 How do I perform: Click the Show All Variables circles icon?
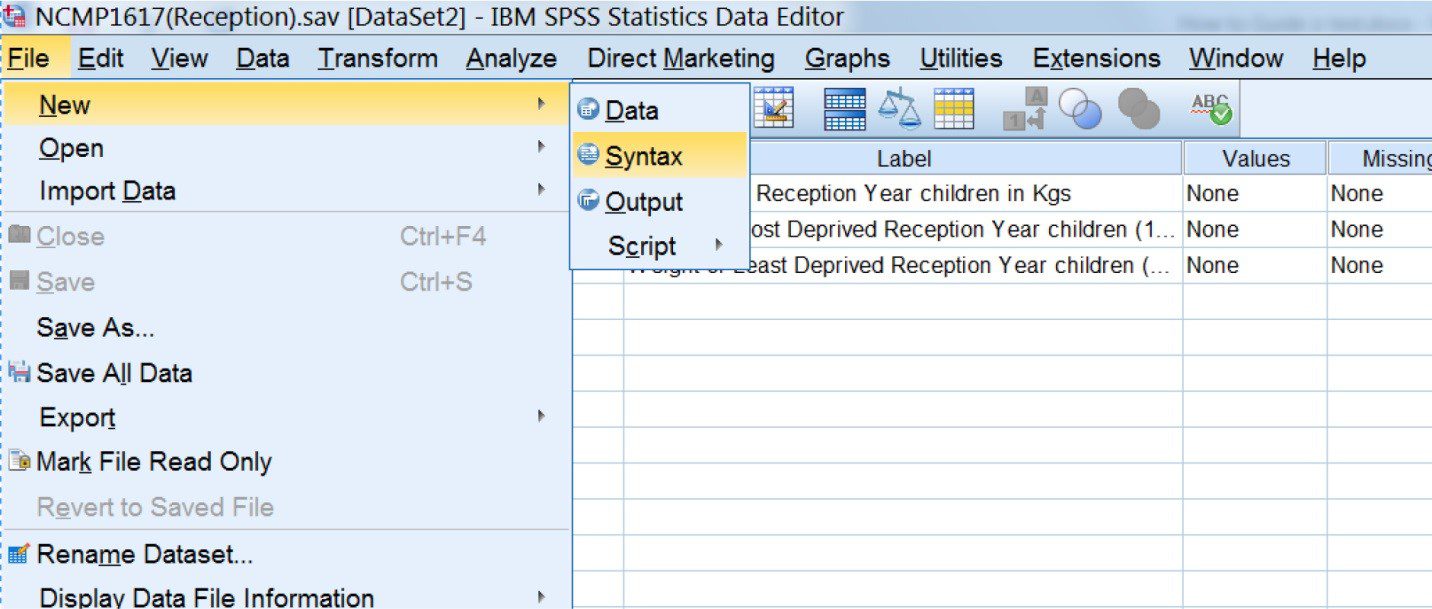click(x=1138, y=110)
